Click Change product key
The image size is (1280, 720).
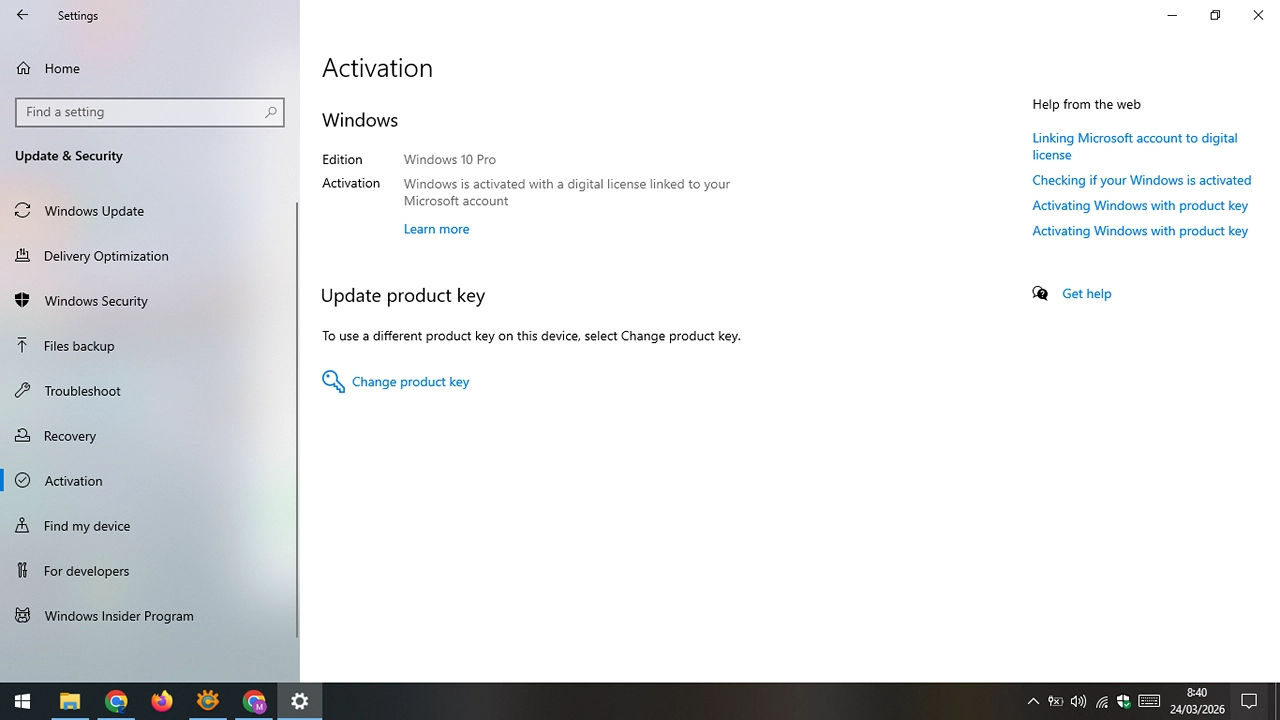coord(396,382)
